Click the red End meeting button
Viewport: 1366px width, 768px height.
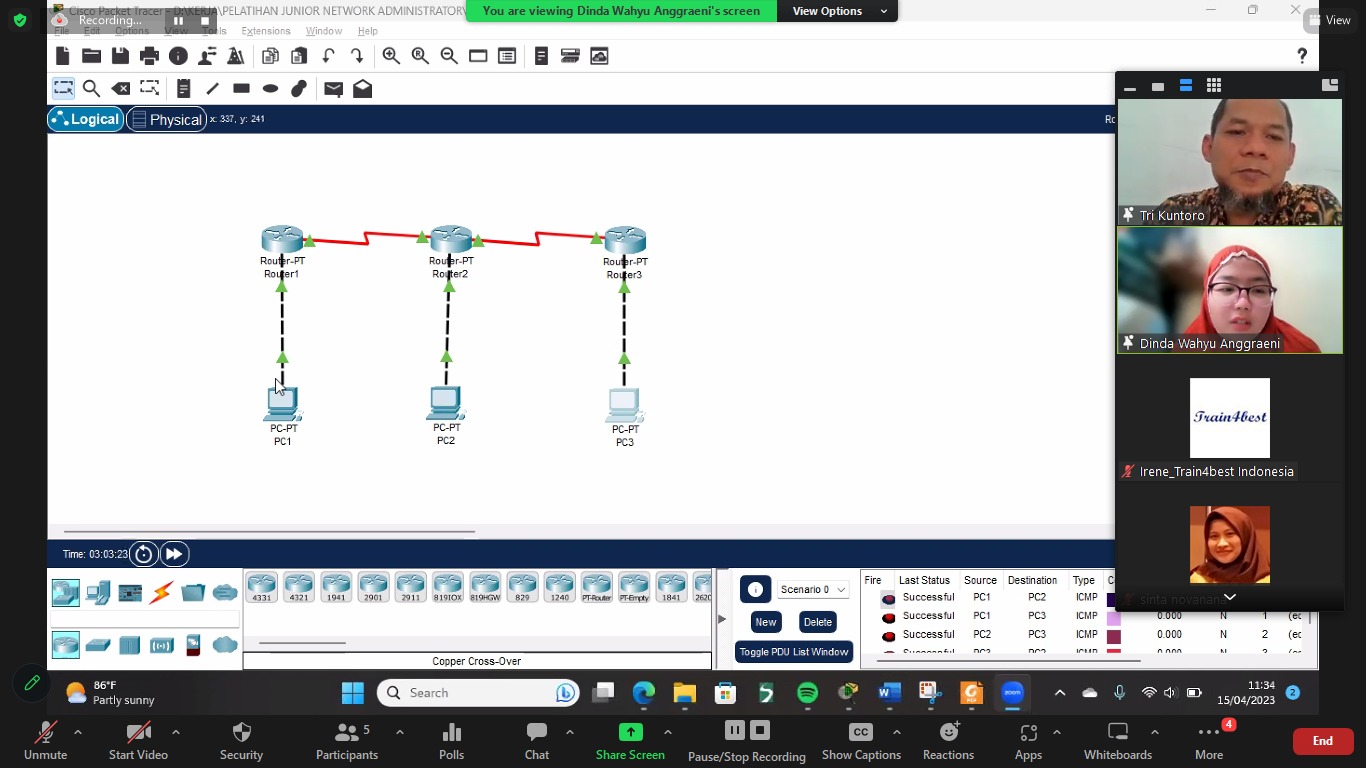pos(1322,741)
